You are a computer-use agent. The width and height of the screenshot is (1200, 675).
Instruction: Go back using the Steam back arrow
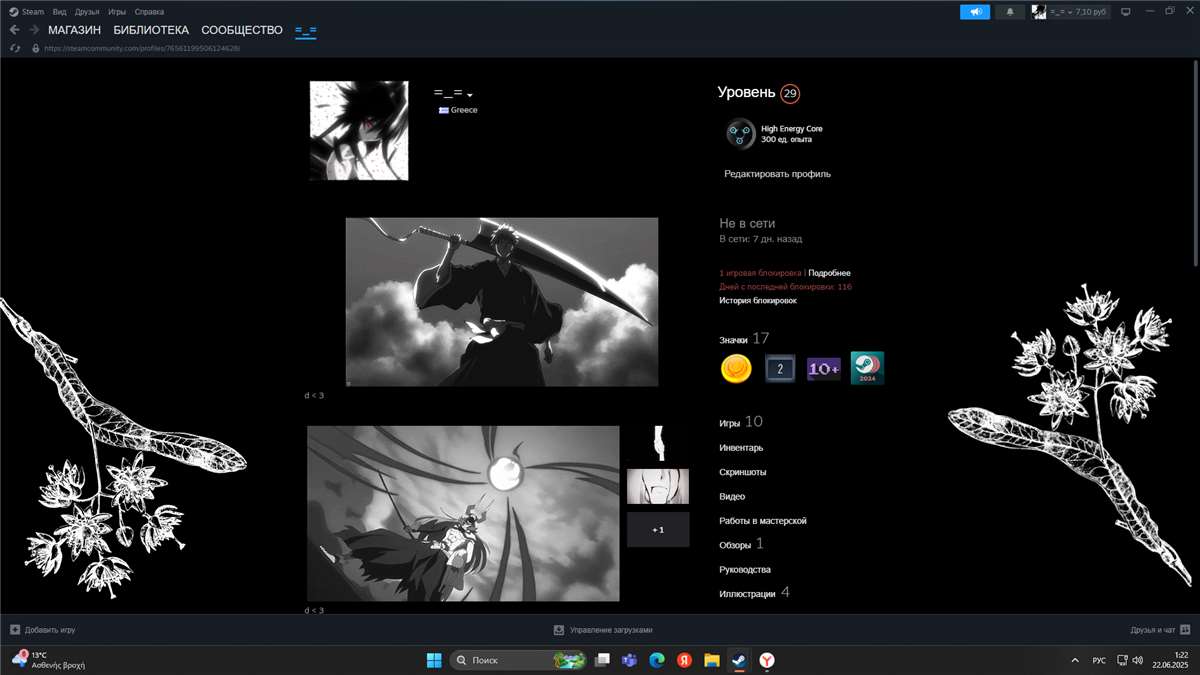click(14, 30)
